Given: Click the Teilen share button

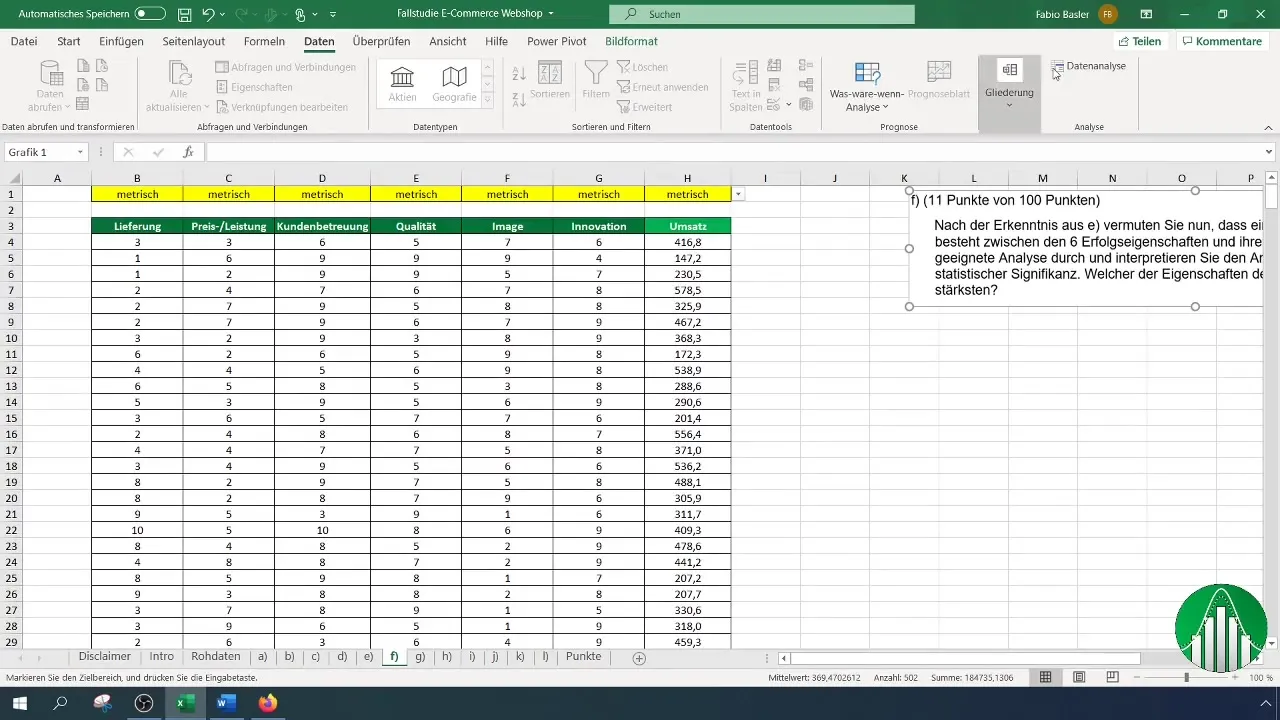Looking at the screenshot, I should pyautogui.click(x=1140, y=41).
